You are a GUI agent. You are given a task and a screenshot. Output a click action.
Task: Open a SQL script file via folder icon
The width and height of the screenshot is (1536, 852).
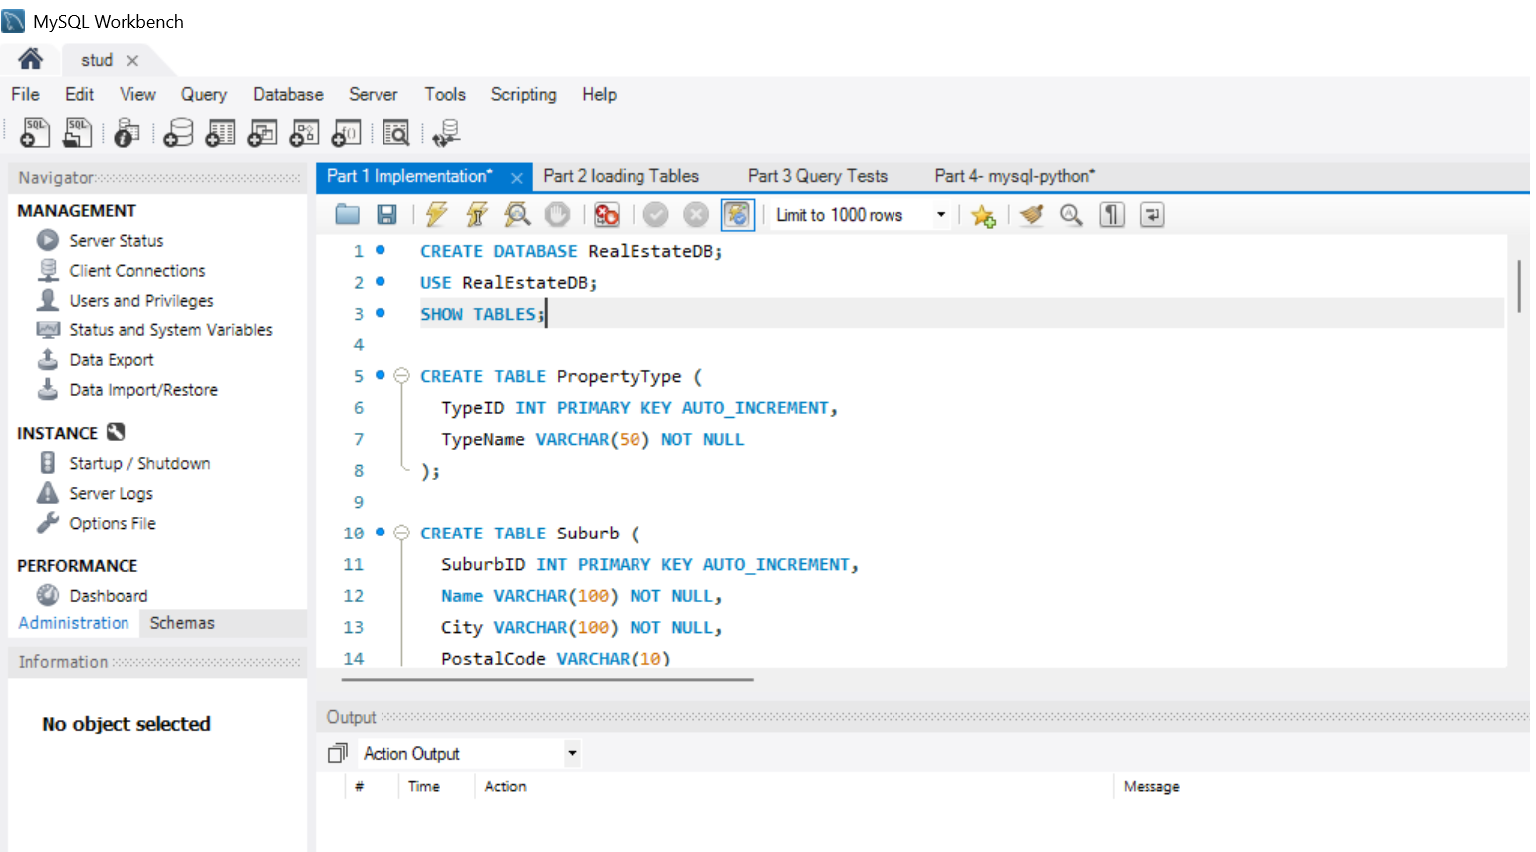click(x=348, y=214)
